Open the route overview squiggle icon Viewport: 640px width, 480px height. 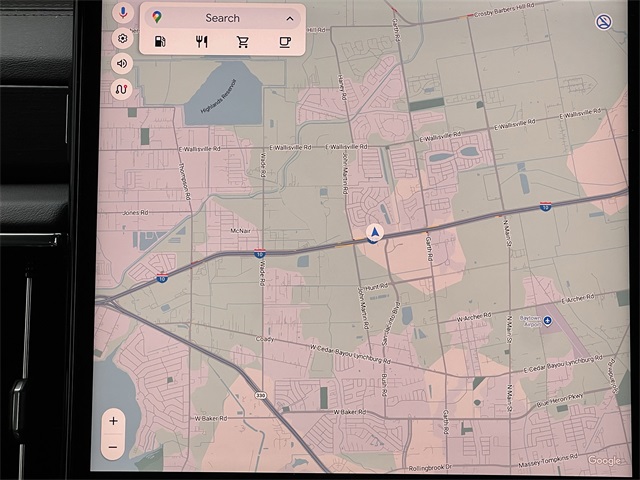pos(121,89)
